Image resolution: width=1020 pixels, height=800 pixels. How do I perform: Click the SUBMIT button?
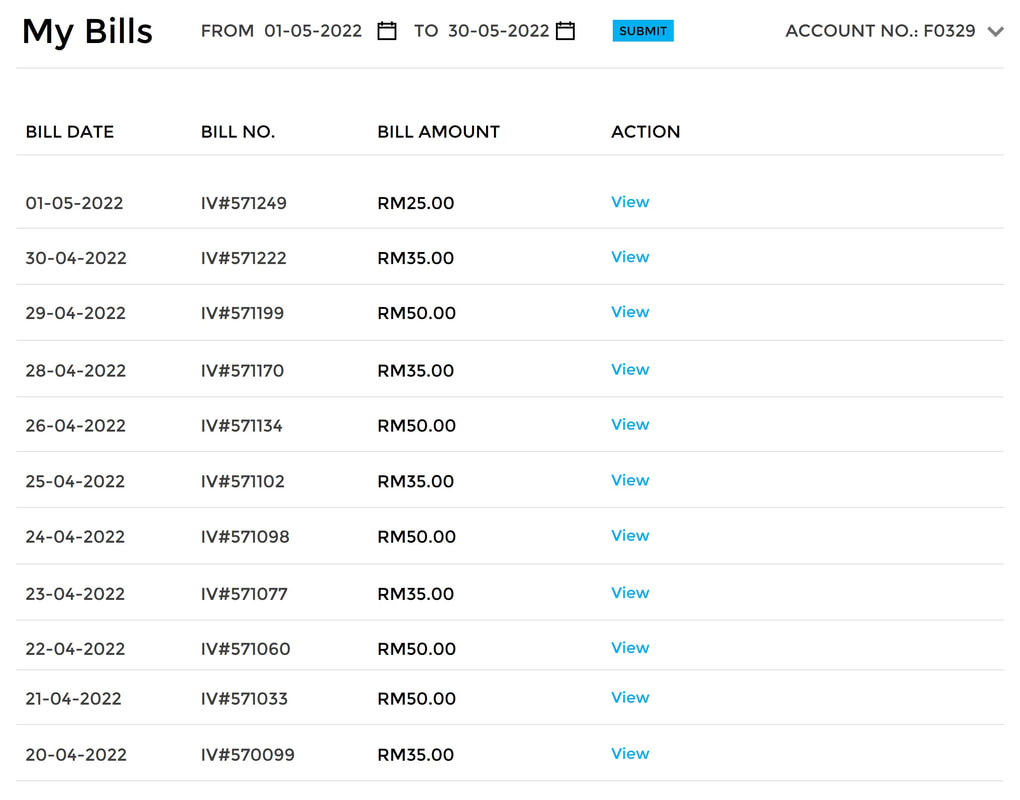(x=643, y=31)
